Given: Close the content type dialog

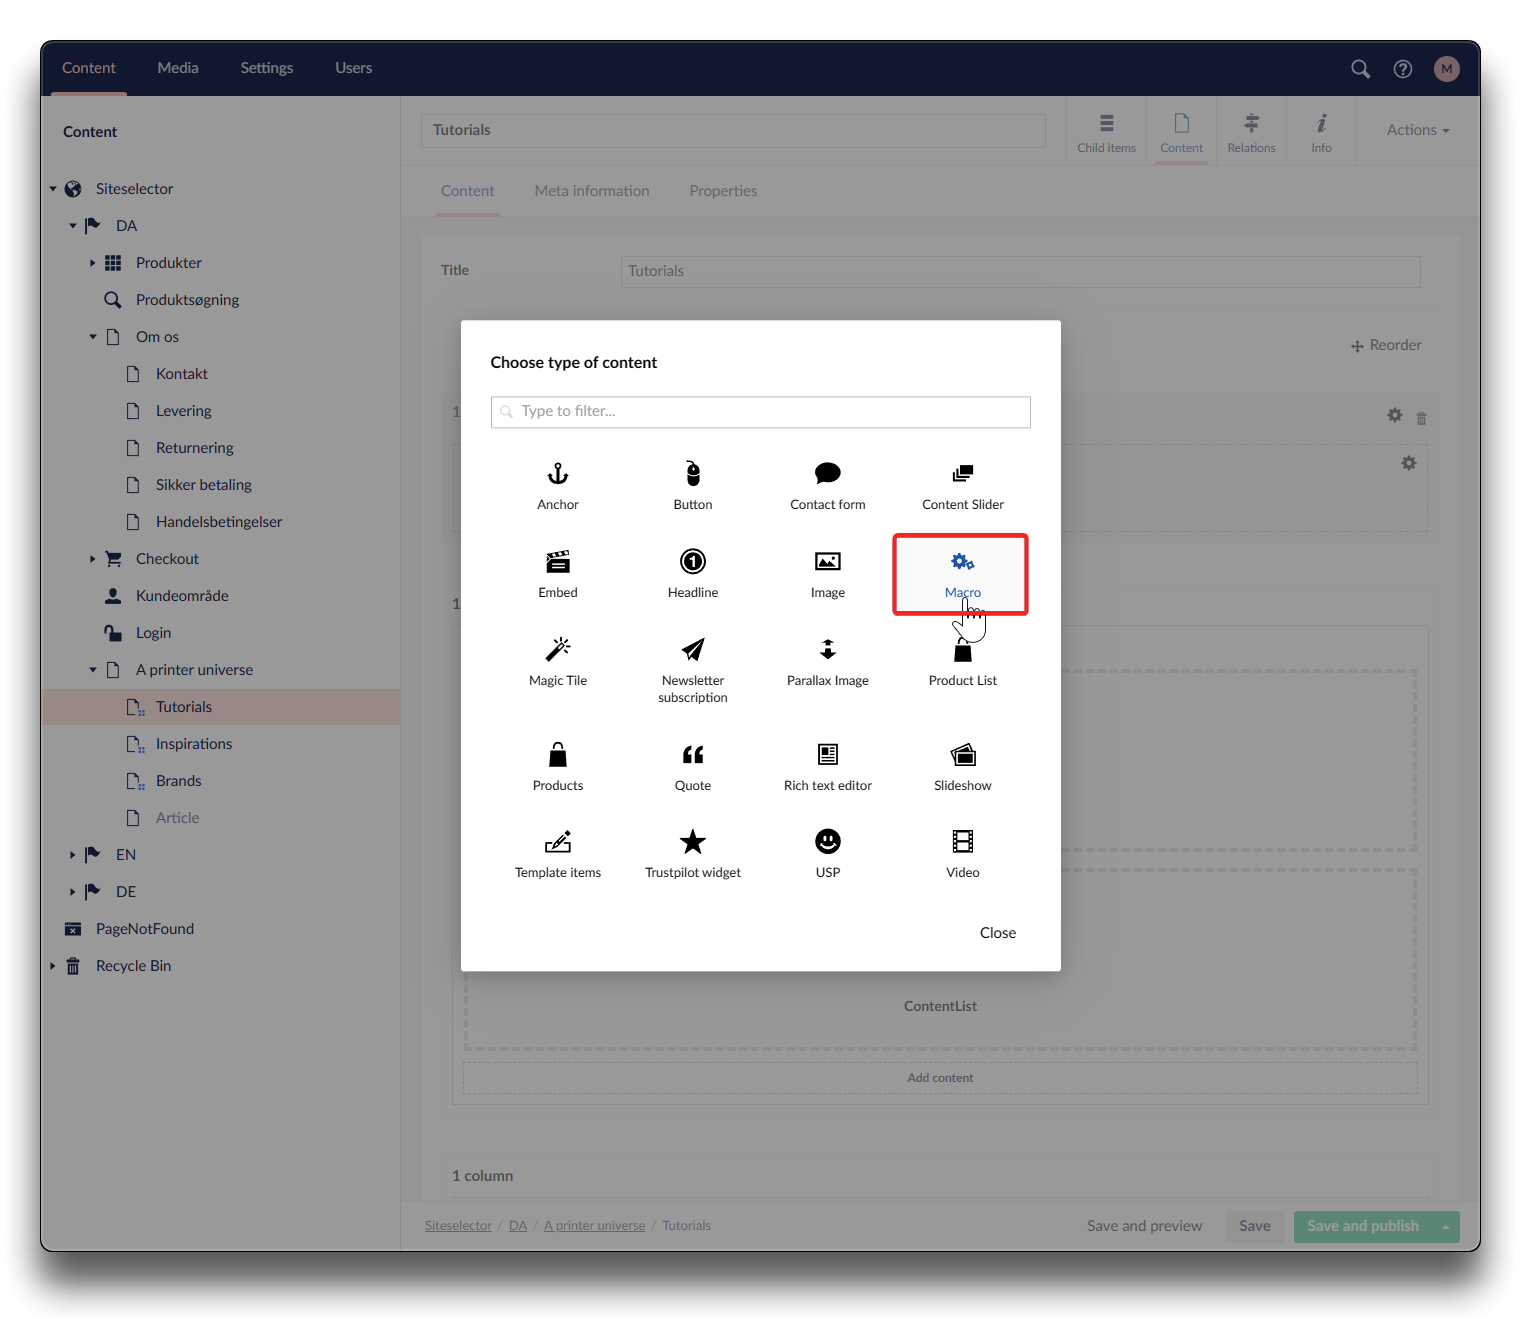Looking at the screenshot, I should click(x=997, y=933).
